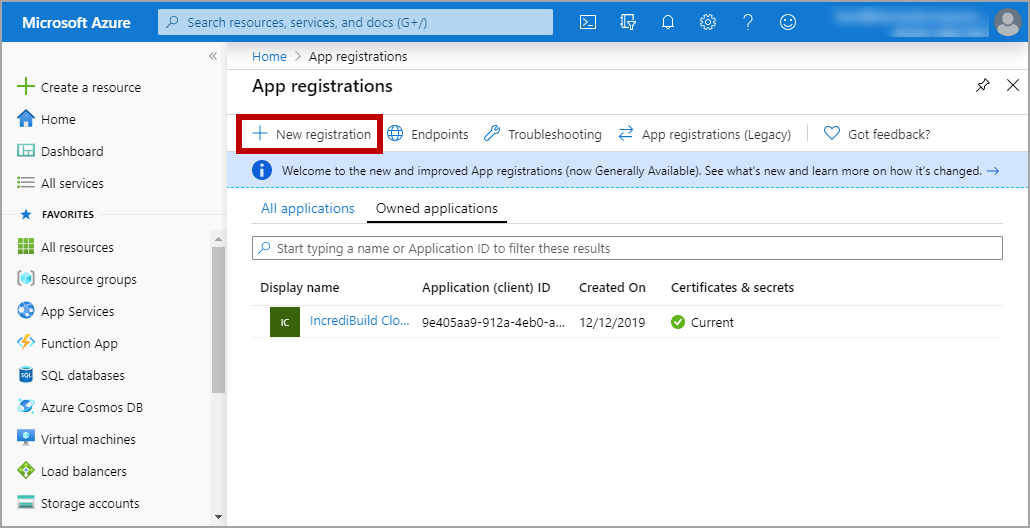Click the All resources grid icon
1030x528 pixels.
click(26, 247)
